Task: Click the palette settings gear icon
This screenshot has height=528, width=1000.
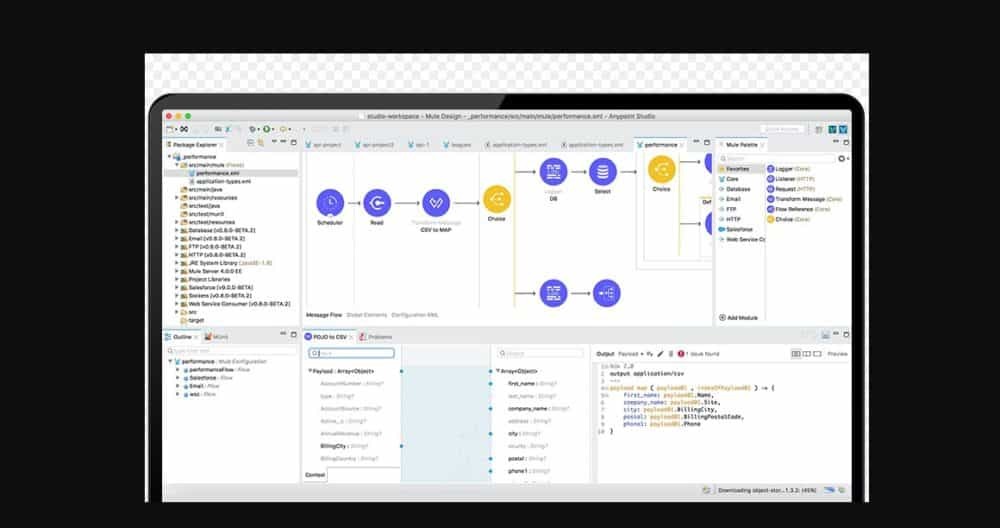Action: click(840, 158)
